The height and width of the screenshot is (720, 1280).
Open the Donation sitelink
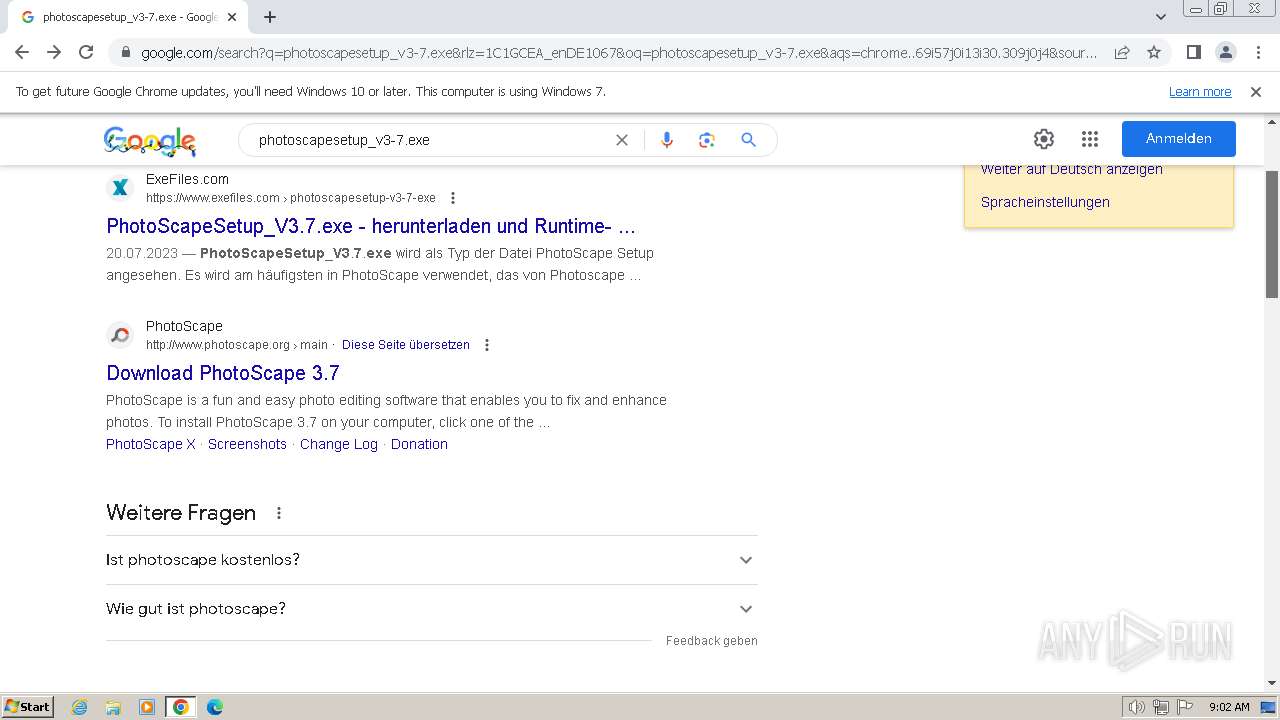419,444
